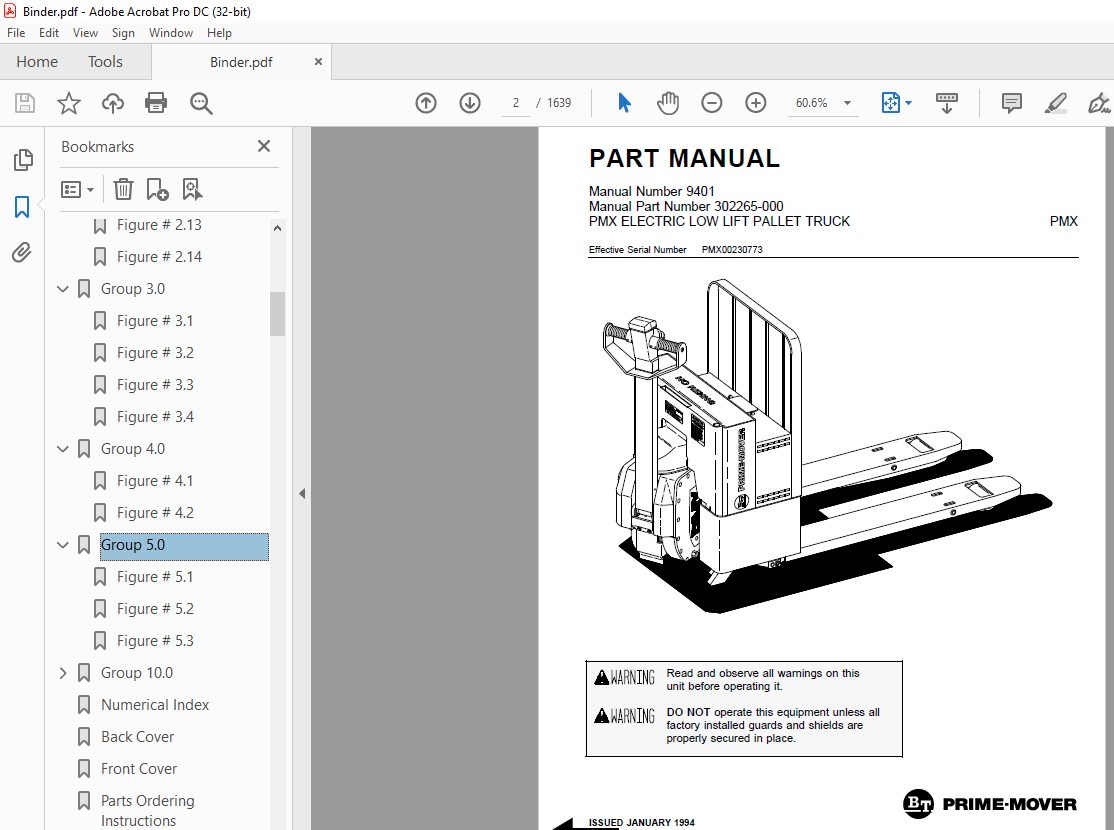
Task: Open the Figure # 4.1 bookmark
Action: (x=155, y=480)
